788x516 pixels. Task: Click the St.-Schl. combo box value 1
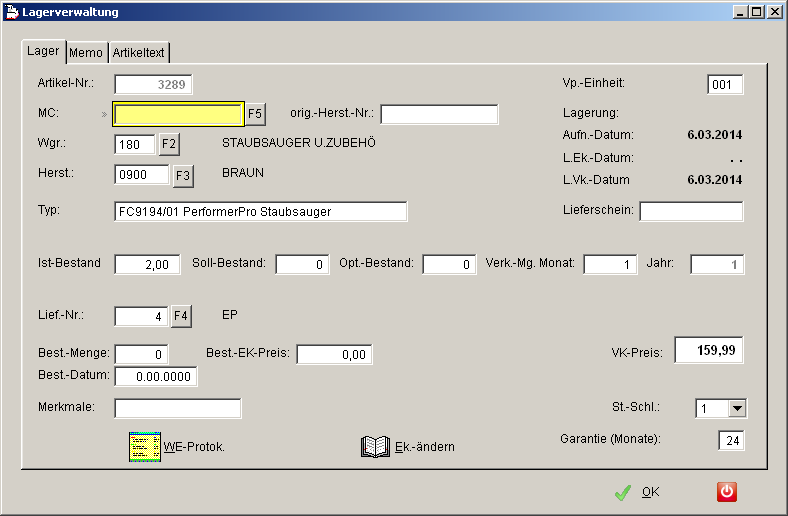click(712, 408)
